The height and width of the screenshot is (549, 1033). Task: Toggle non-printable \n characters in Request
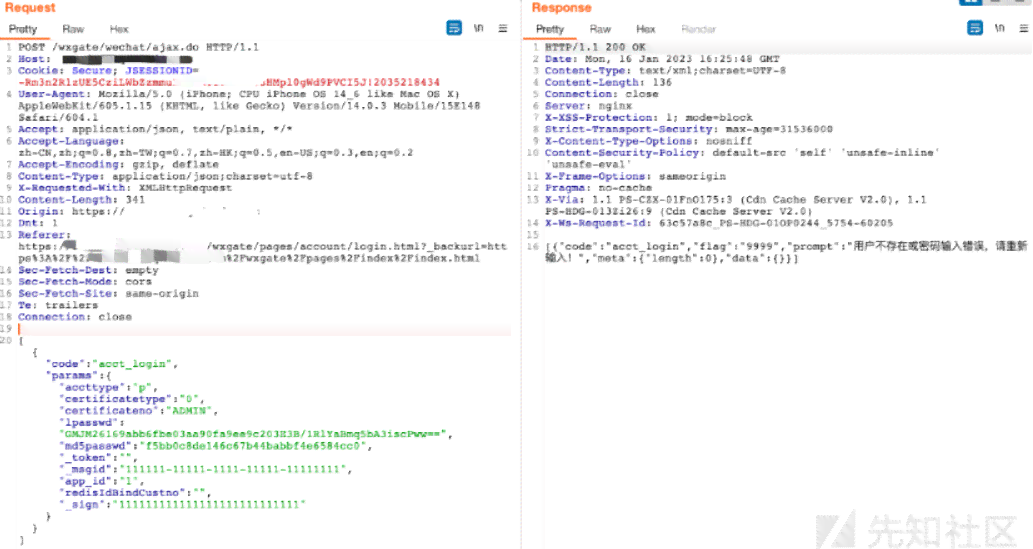[479, 28]
